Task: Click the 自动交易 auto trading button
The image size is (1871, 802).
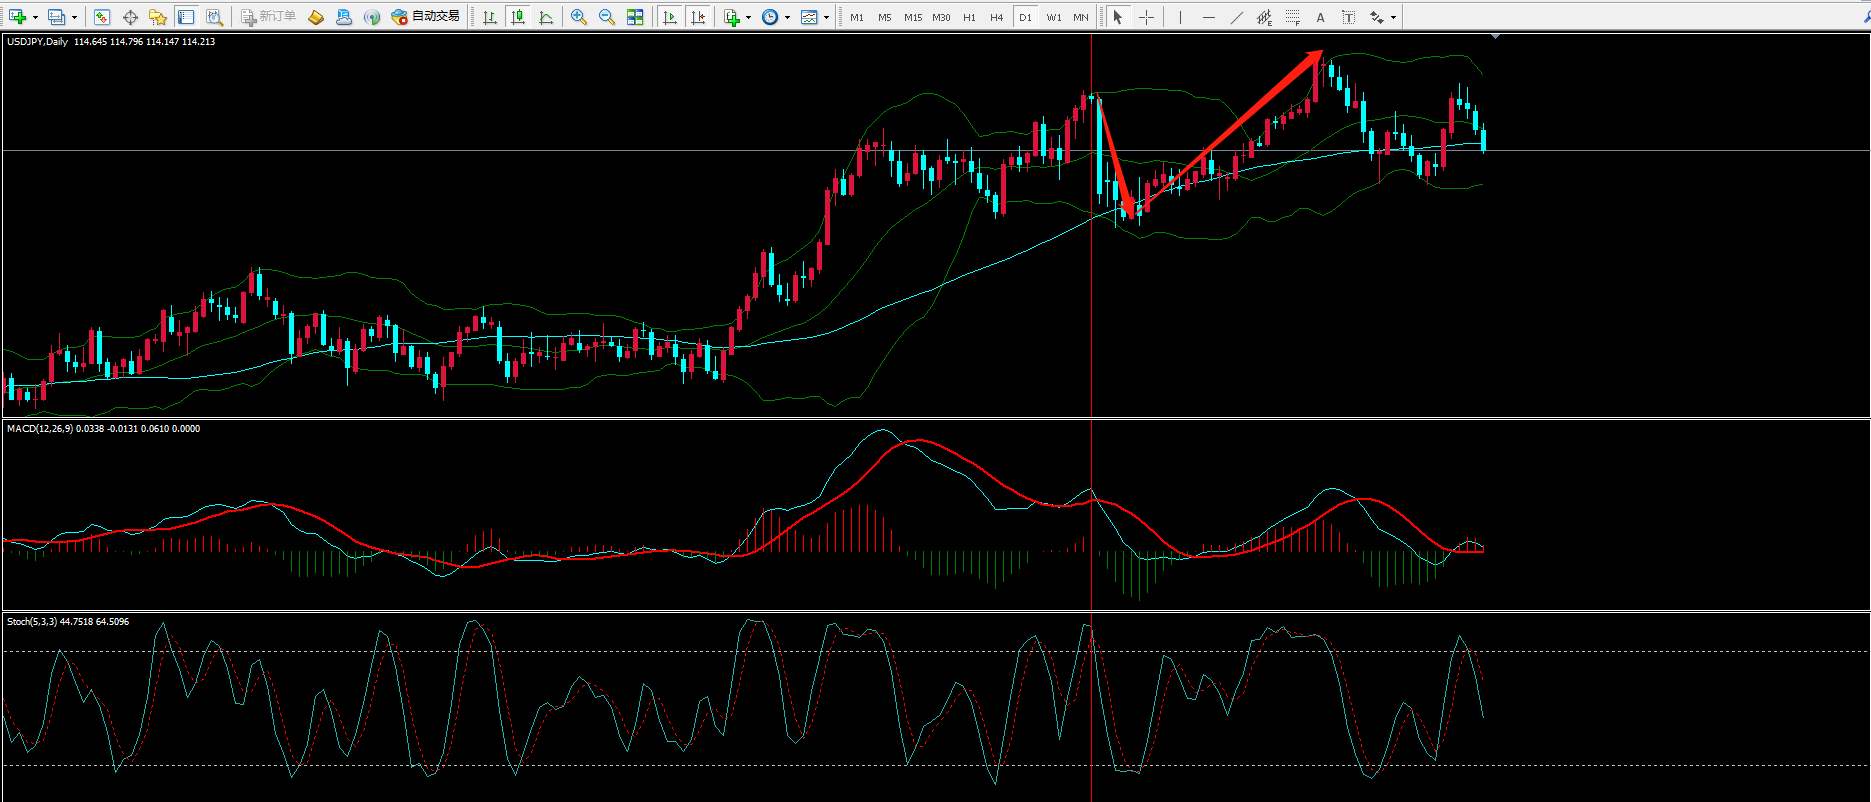Action: (426, 17)
